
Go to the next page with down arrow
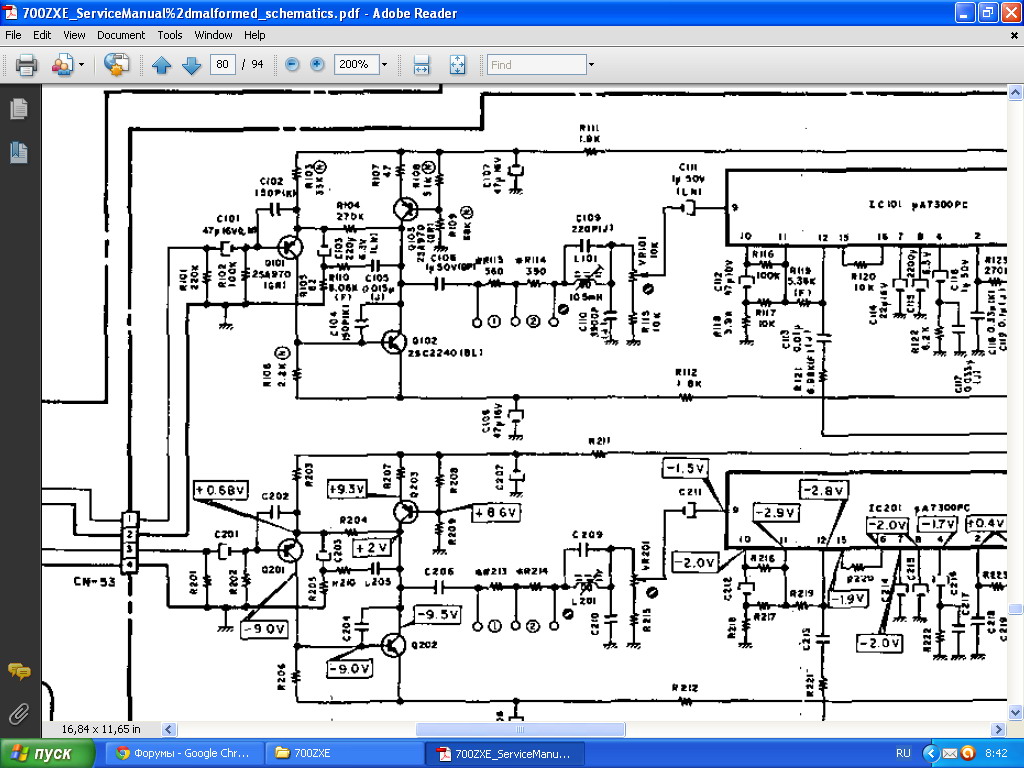coord(191,65)
